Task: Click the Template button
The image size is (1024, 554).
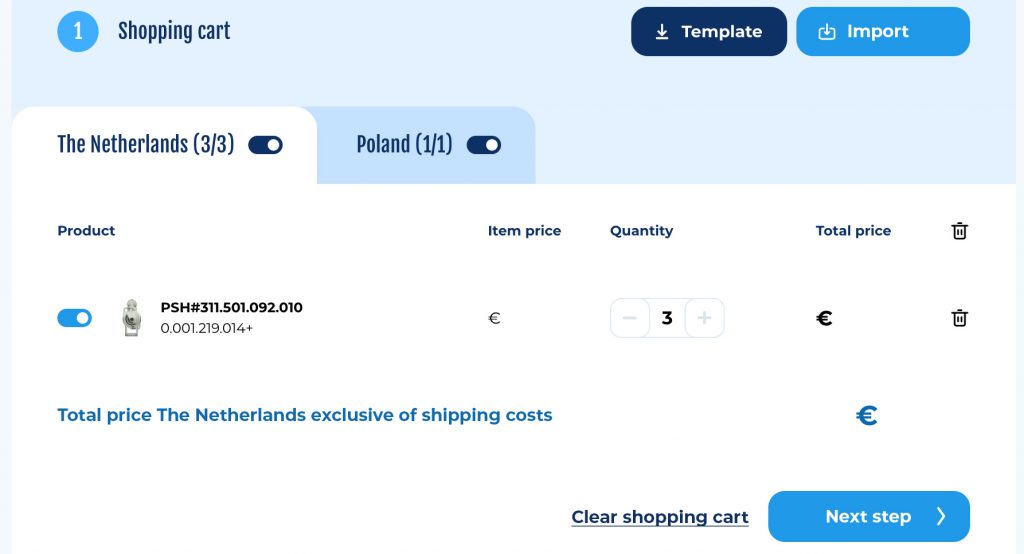Action: [709, 31]
